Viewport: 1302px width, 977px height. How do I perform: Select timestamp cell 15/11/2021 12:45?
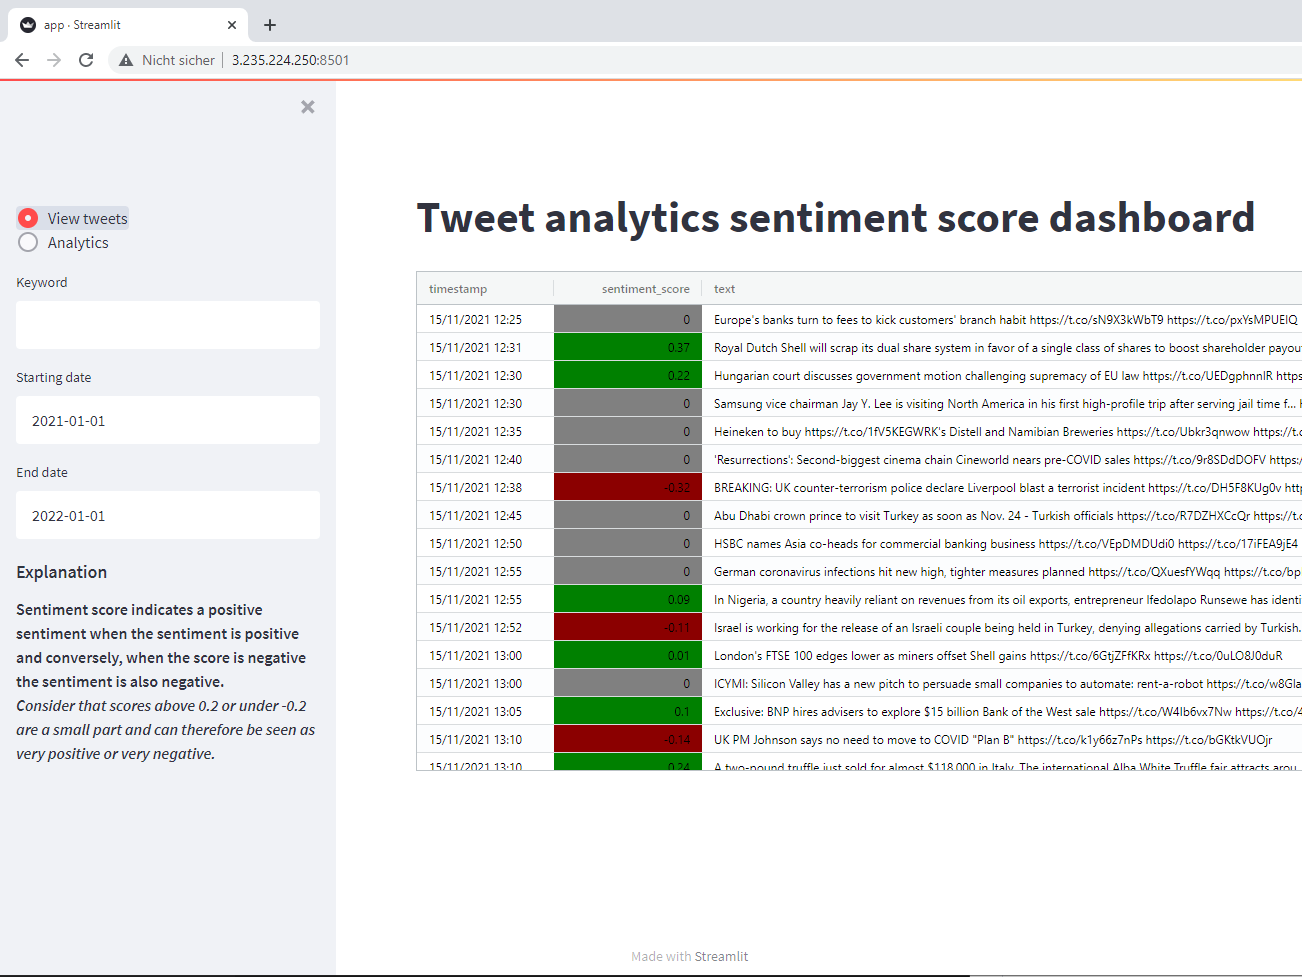tap(485, 515)
